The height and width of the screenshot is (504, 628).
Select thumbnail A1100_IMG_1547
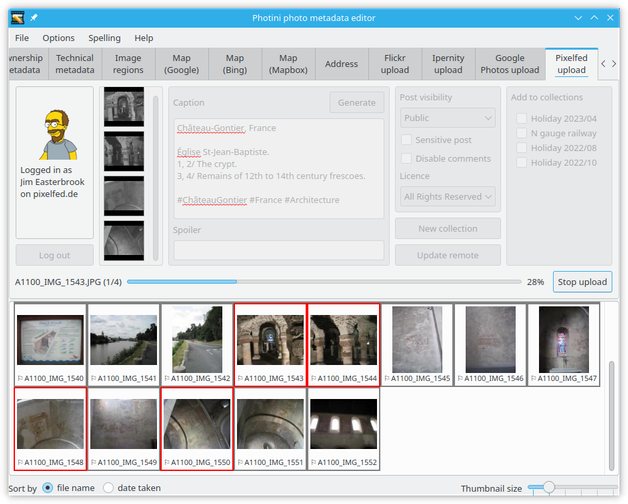(x=564, y=345)
